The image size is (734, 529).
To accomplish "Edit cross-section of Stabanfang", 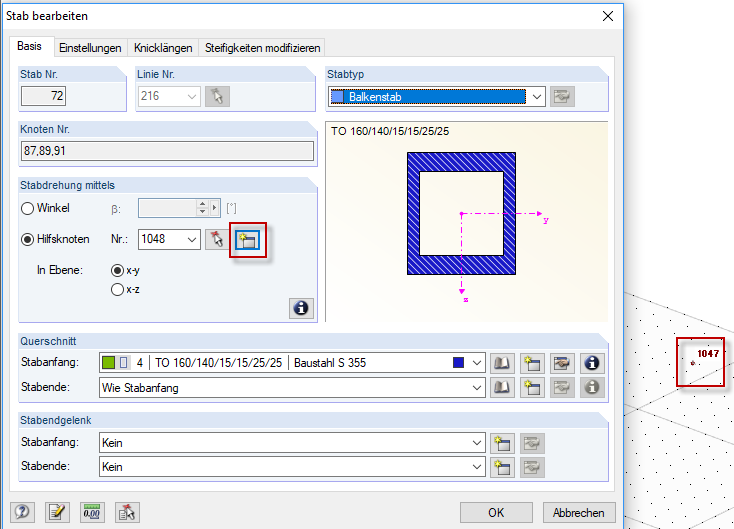I will tap(562, 363).
